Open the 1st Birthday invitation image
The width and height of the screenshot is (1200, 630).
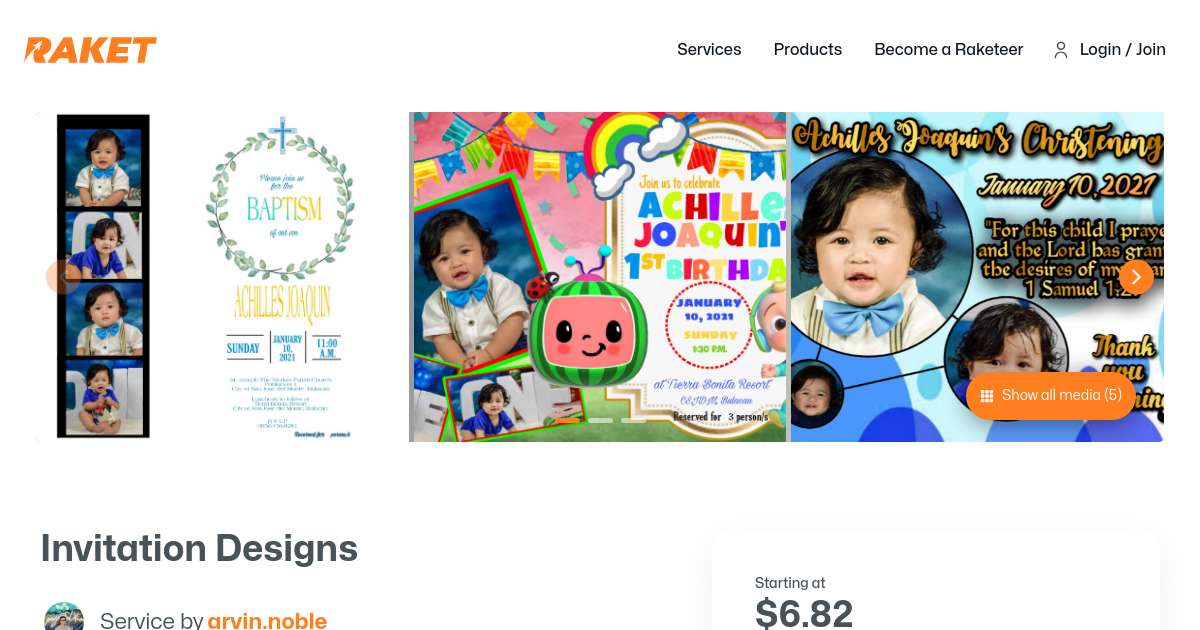598,277
